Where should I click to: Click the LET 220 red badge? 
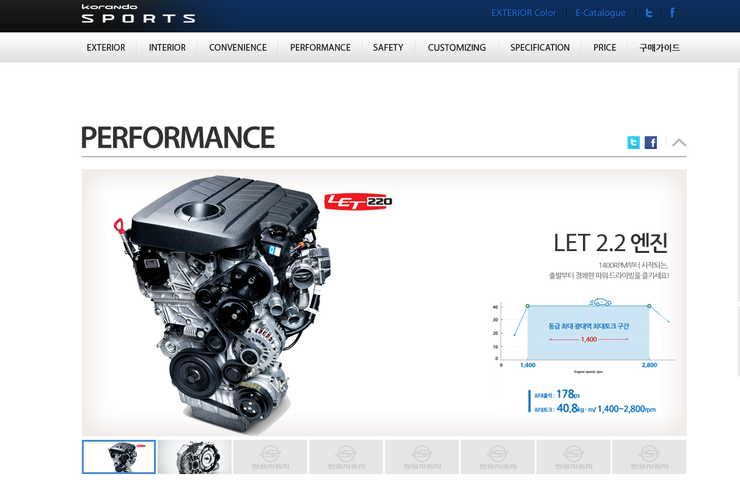pos(359,202)
